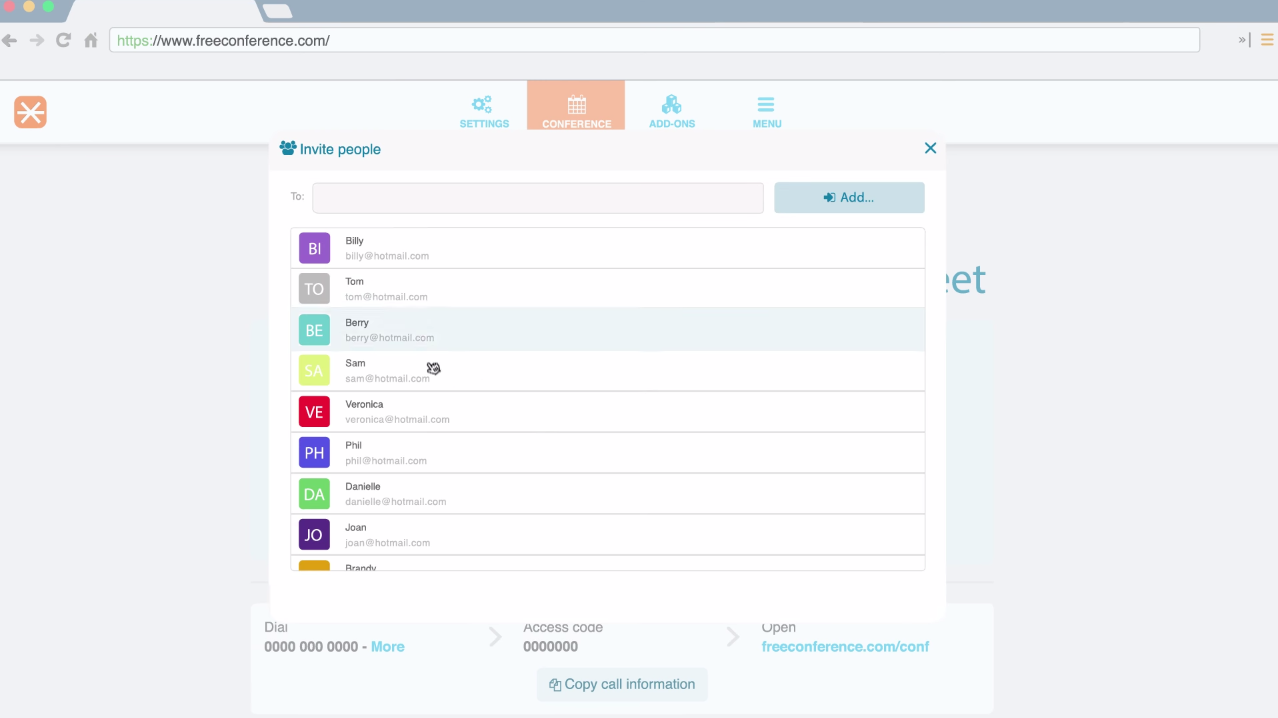Select Danielle's green DA avatar
The image size is (1278, 718).
[314, 494]
